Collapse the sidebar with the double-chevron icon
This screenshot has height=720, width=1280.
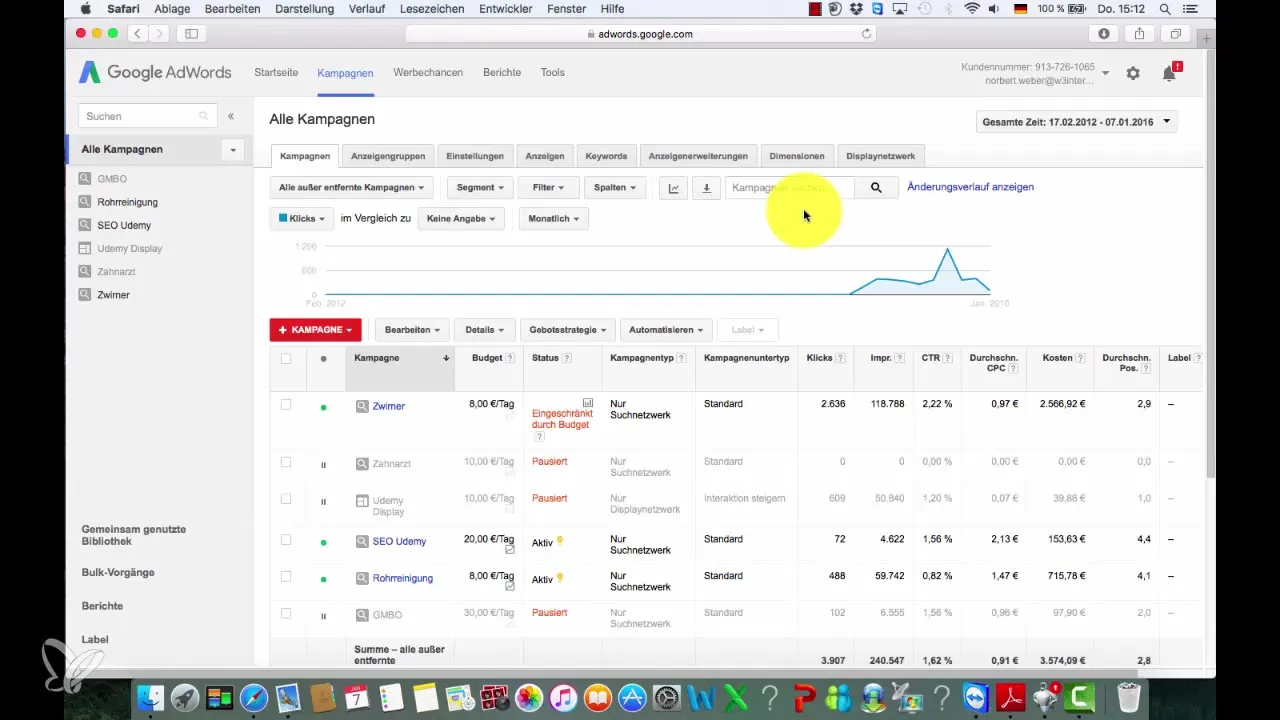click(x=231, y=116)
